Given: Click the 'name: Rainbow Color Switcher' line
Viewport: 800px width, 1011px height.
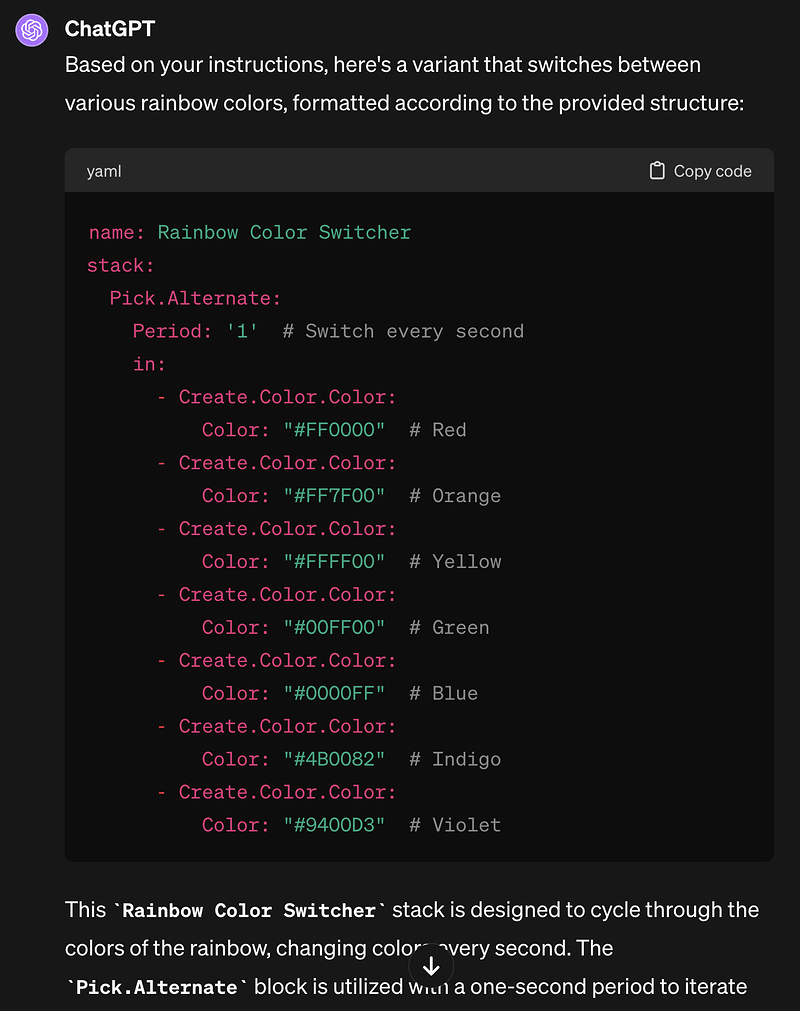Looking at the screenshot, I should click(x=249, y=233).
